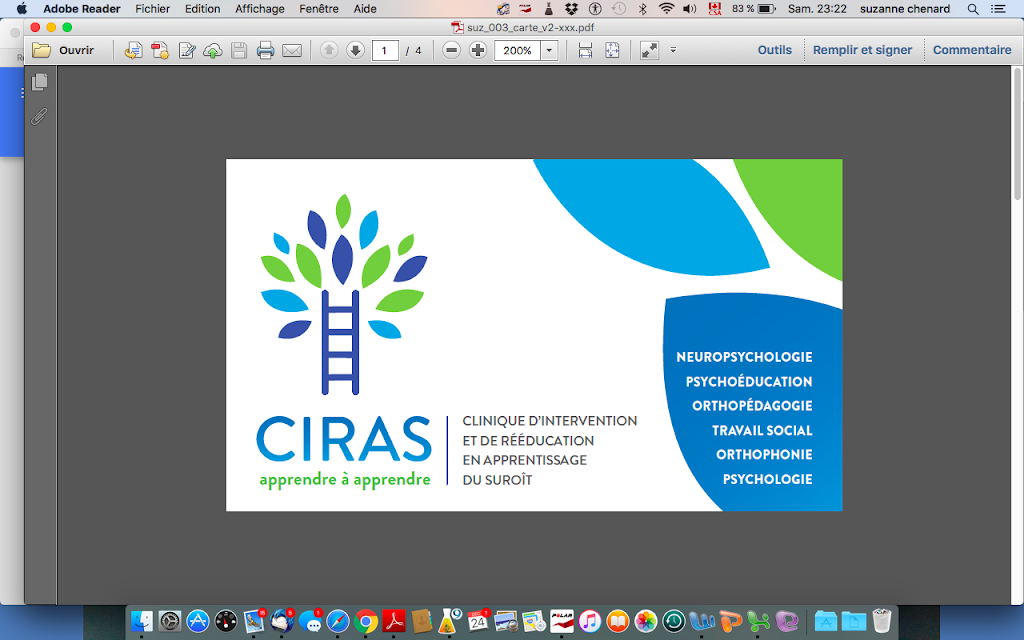Click suzanne chenard user menu
Viewport: 1024px width, 640px height.
coord(904,9)
